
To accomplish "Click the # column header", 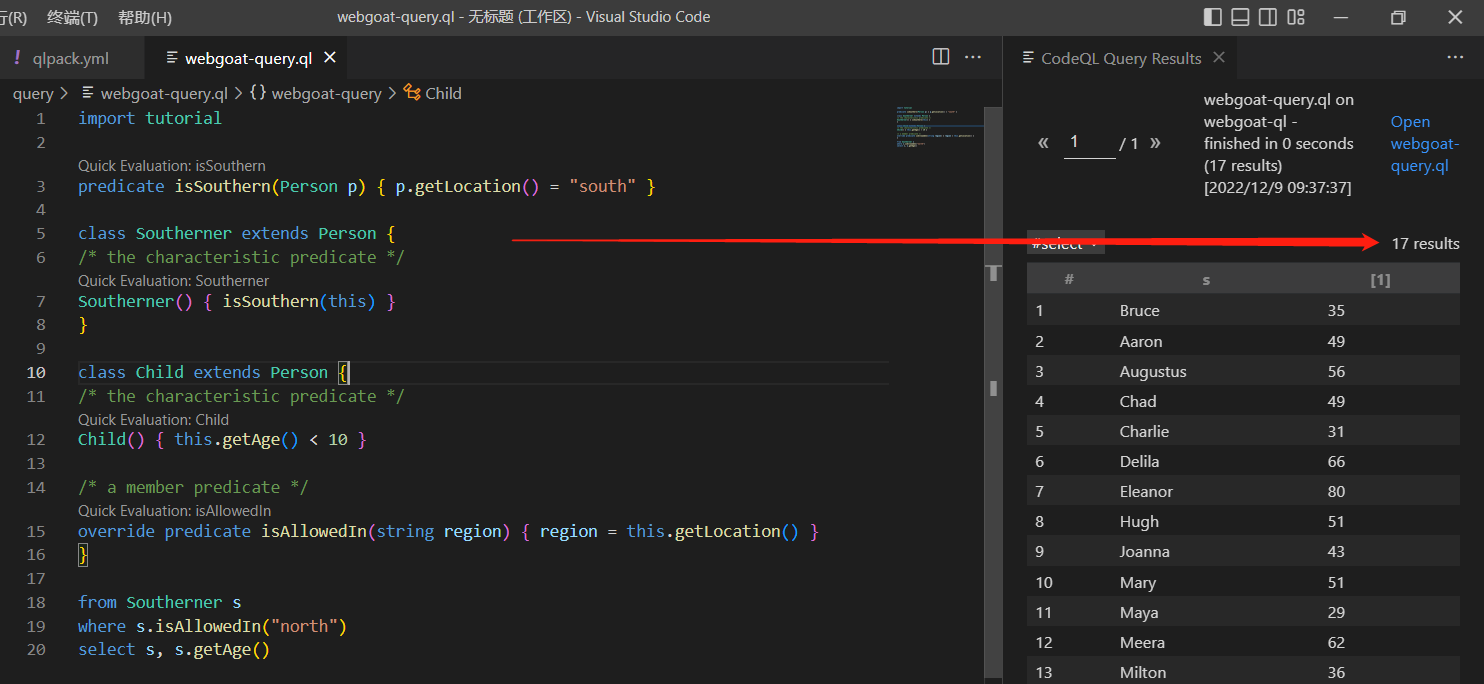I will [x=1069, y=280].
